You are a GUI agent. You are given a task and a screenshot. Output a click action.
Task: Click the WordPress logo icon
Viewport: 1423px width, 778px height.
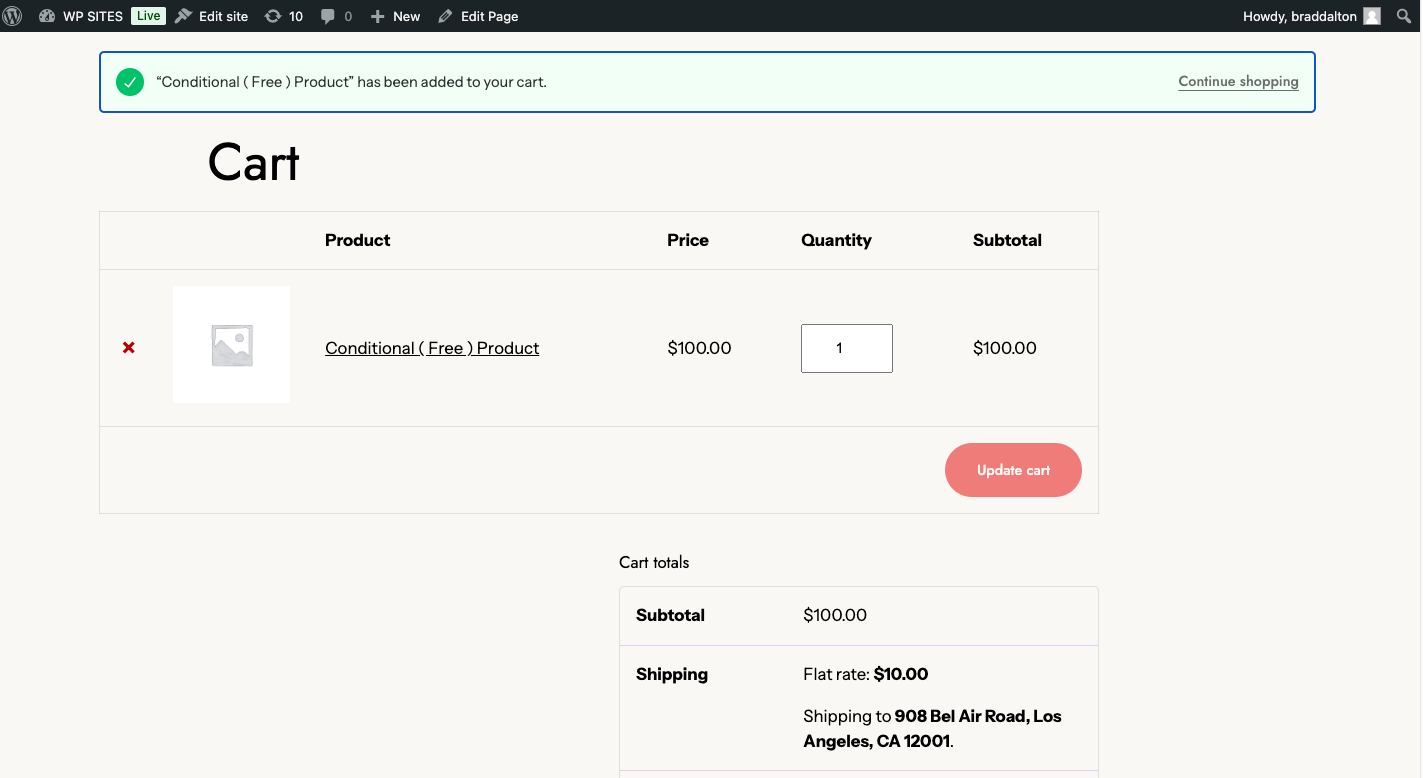[13, 16]
